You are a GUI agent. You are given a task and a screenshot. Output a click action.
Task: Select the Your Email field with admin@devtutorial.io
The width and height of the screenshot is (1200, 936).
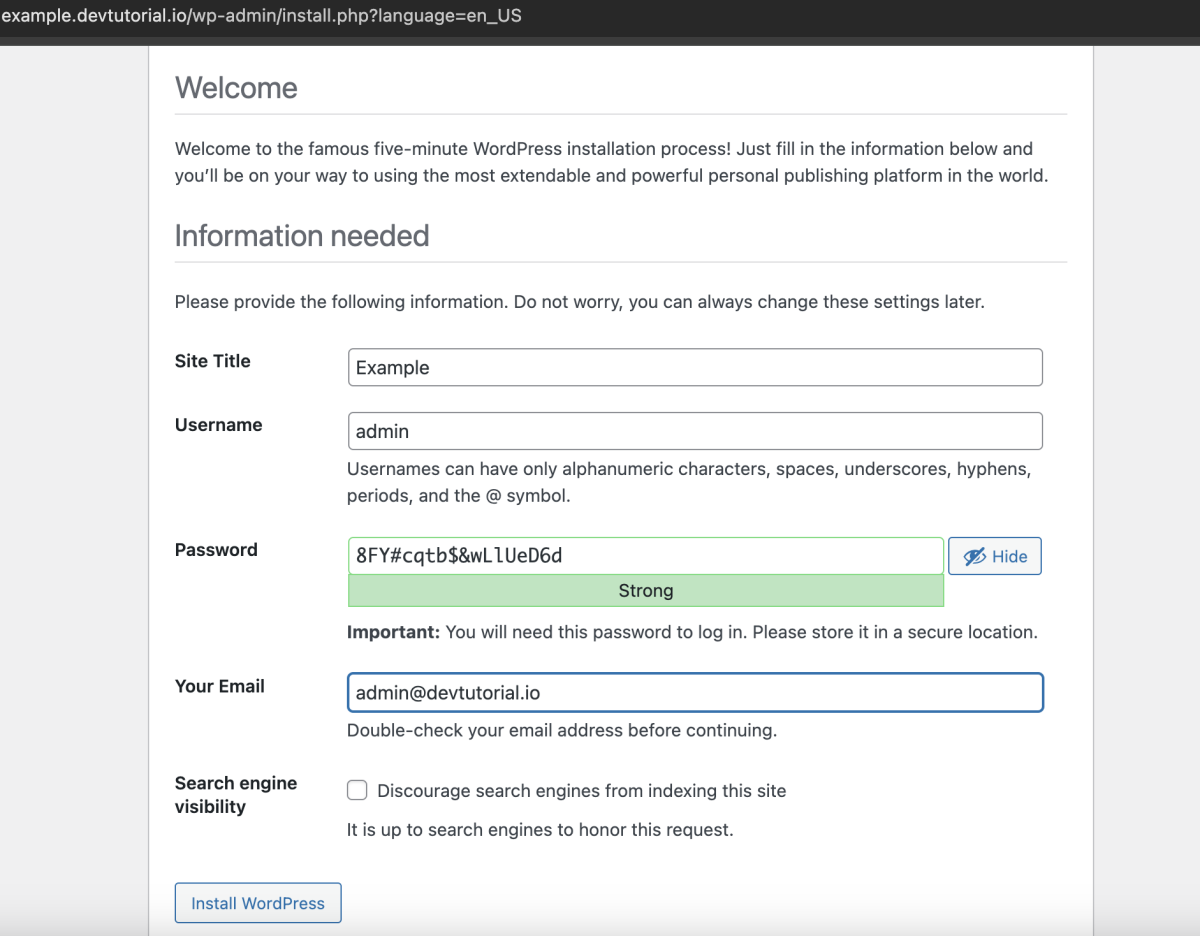[695, 692]
